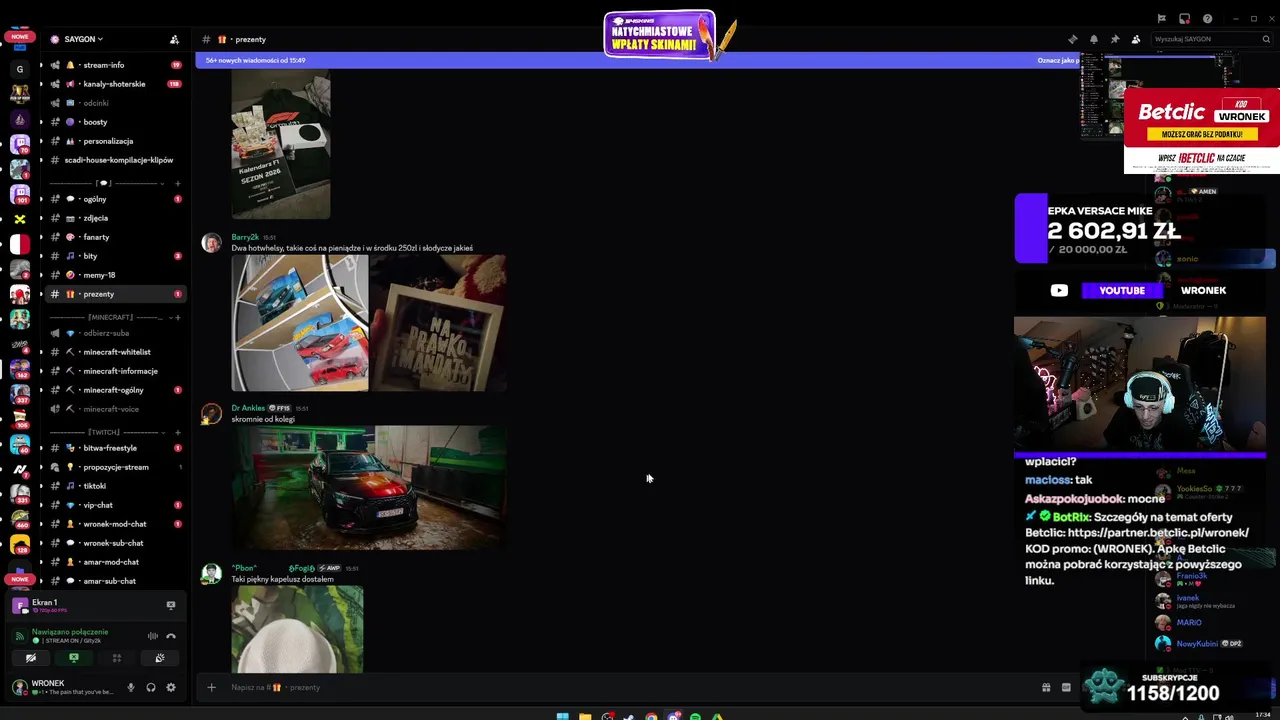Viewport: 1280px width, 720px height.
Task: Click Barry2k's avatar
Action: tap(211, 243)
